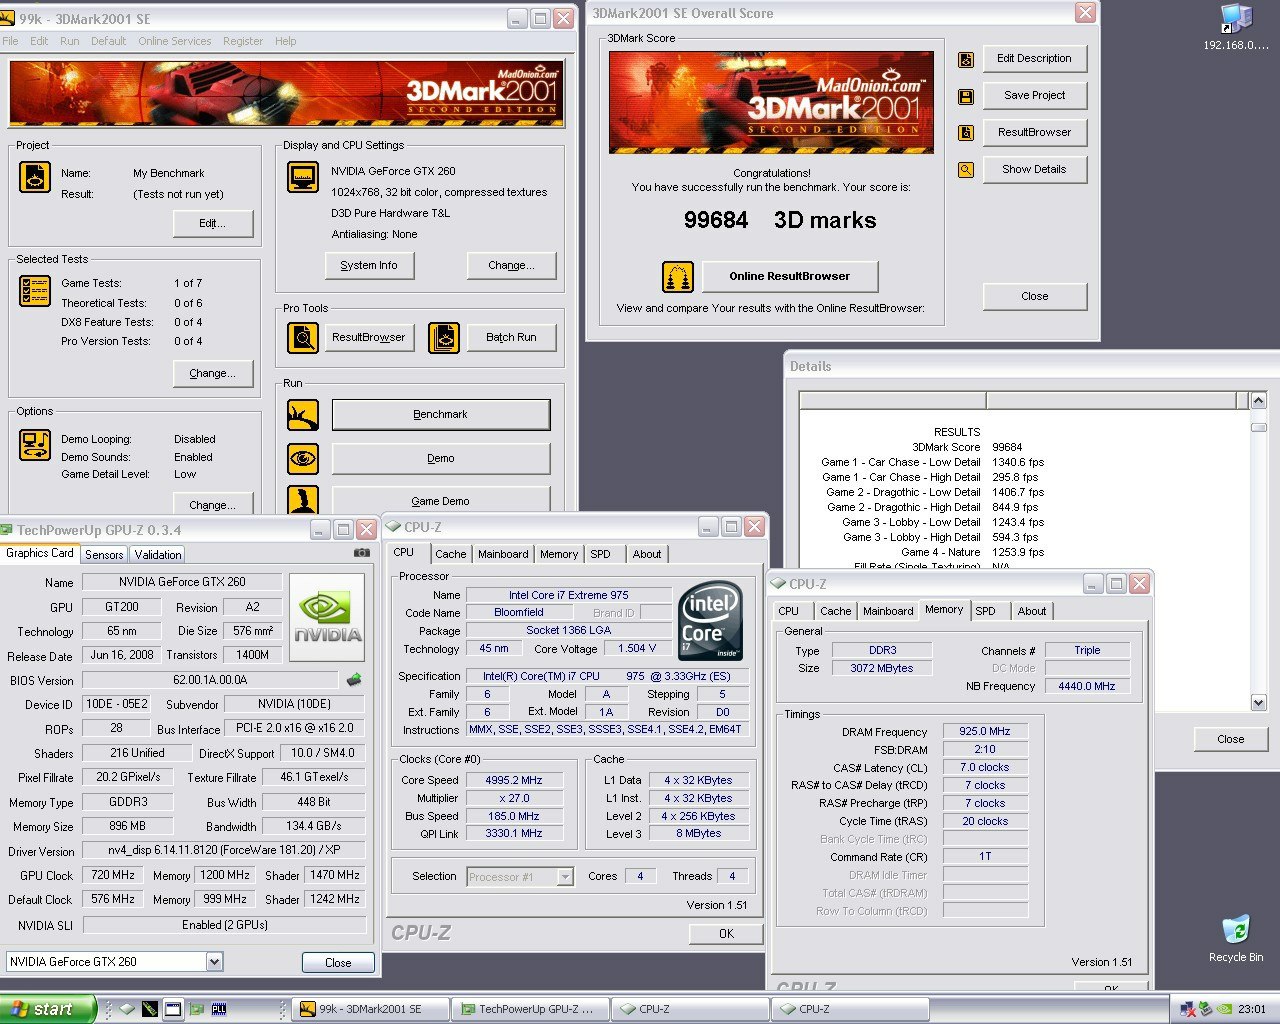This screenshot has height=1024, width=1280.
Task: Open the Online Services menu
Action: click(x=175, y=41)
